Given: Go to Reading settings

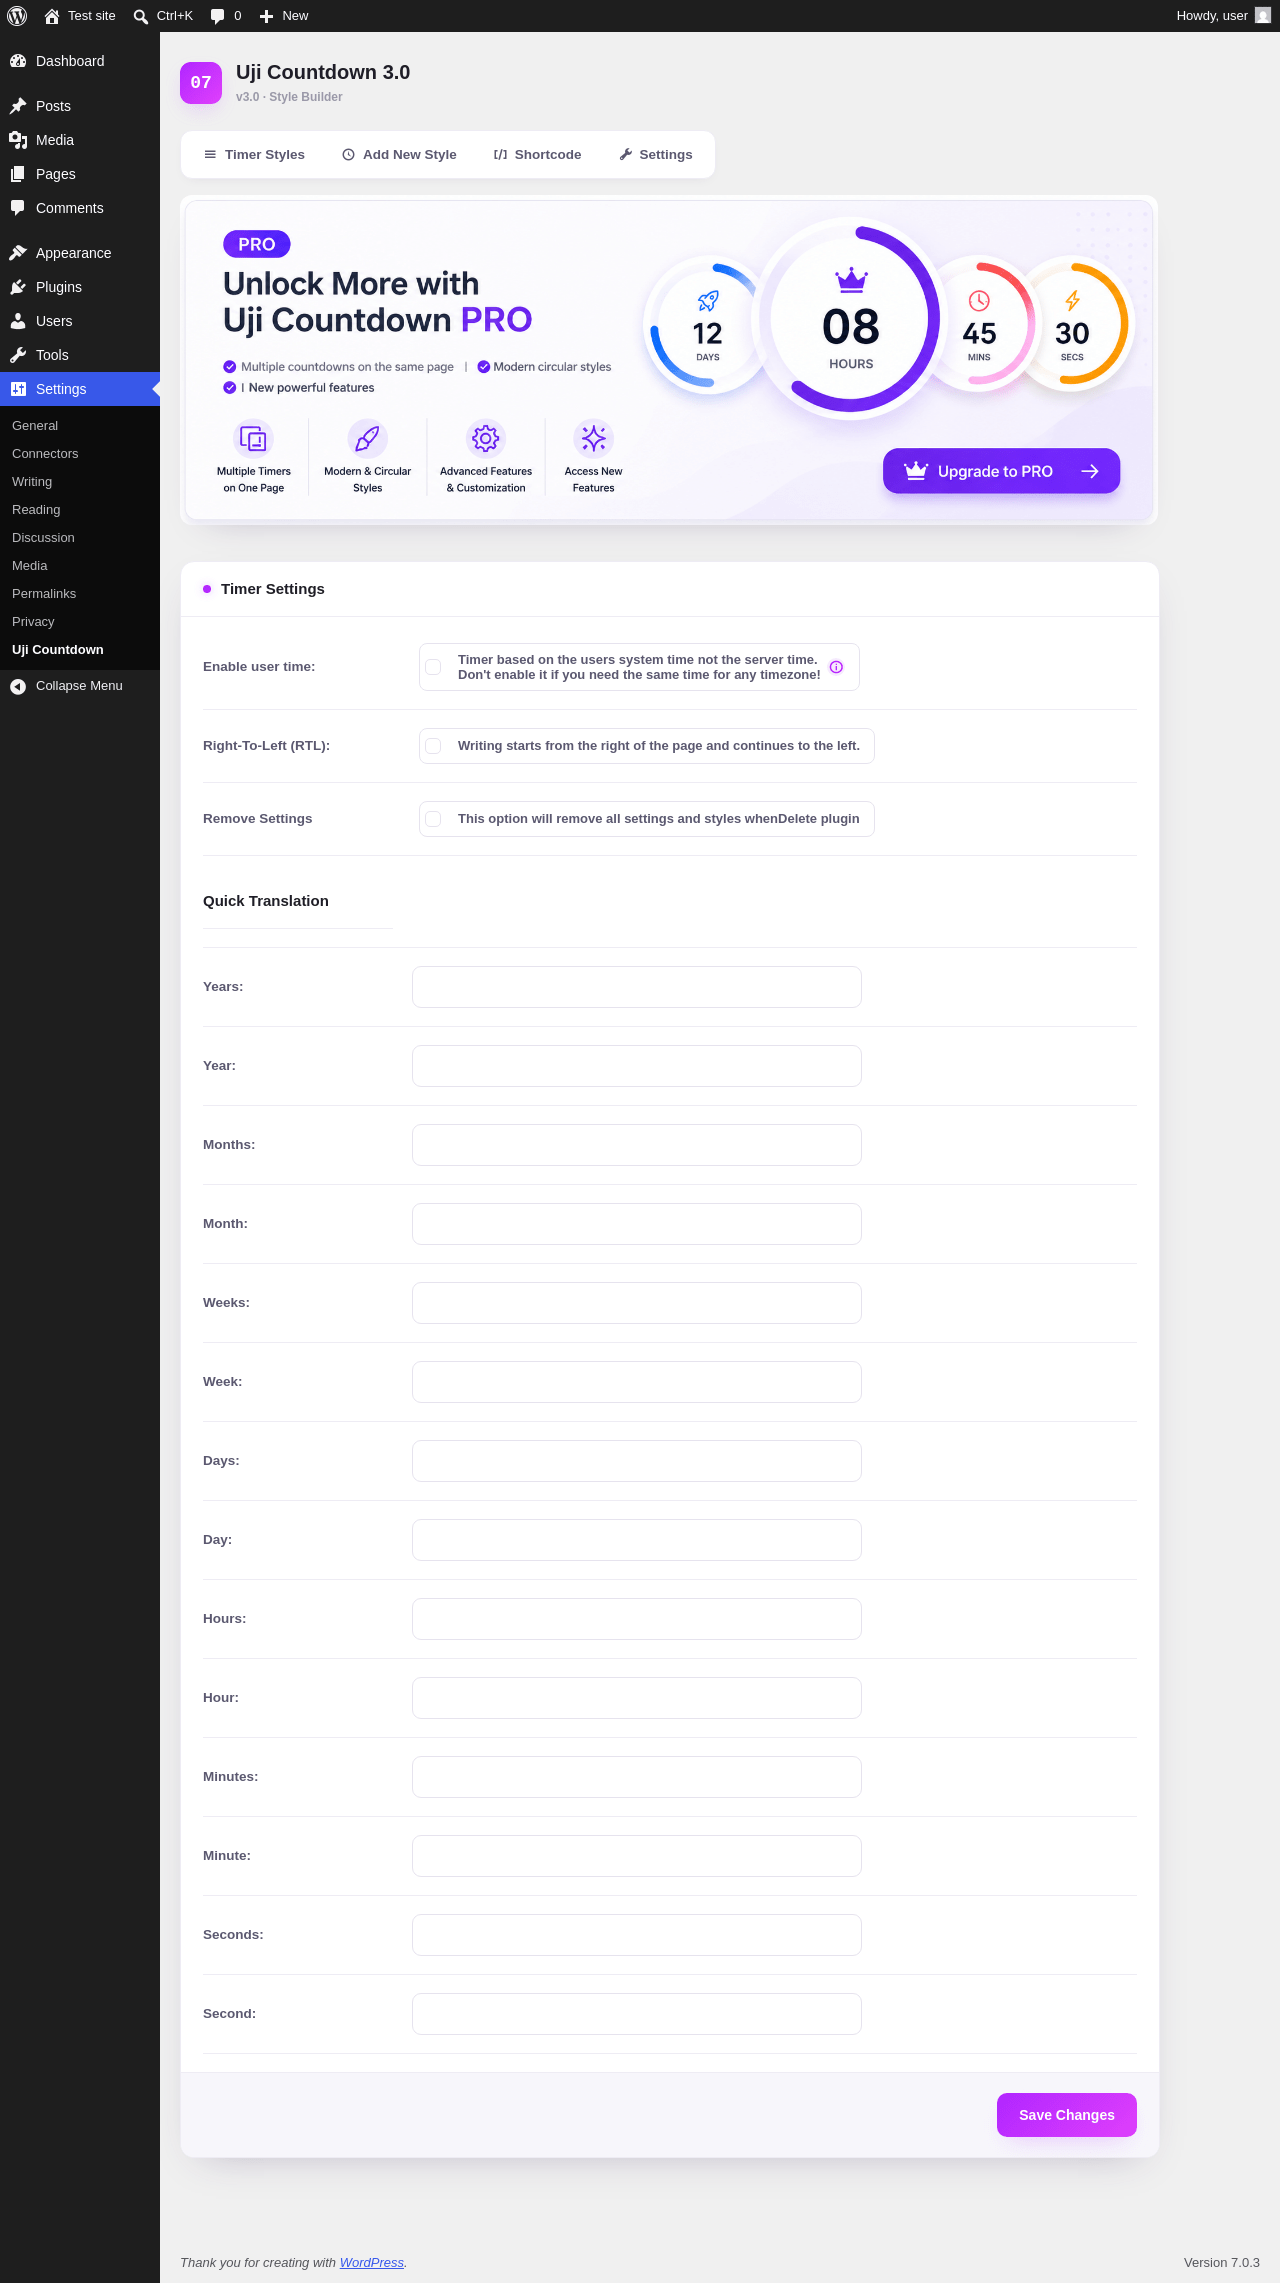Looking at the screenshot, I should [36, 510].
